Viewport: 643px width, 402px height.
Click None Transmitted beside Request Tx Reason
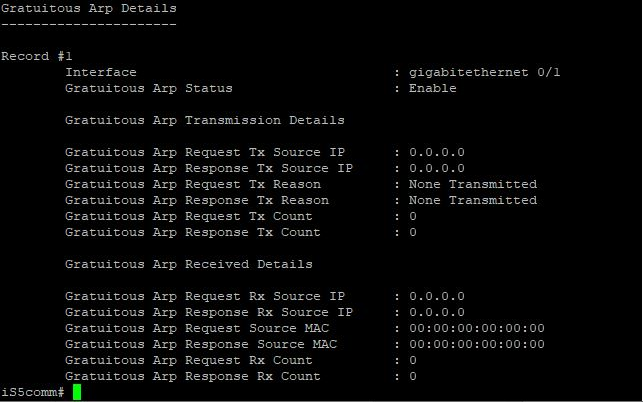pos(473,184)
